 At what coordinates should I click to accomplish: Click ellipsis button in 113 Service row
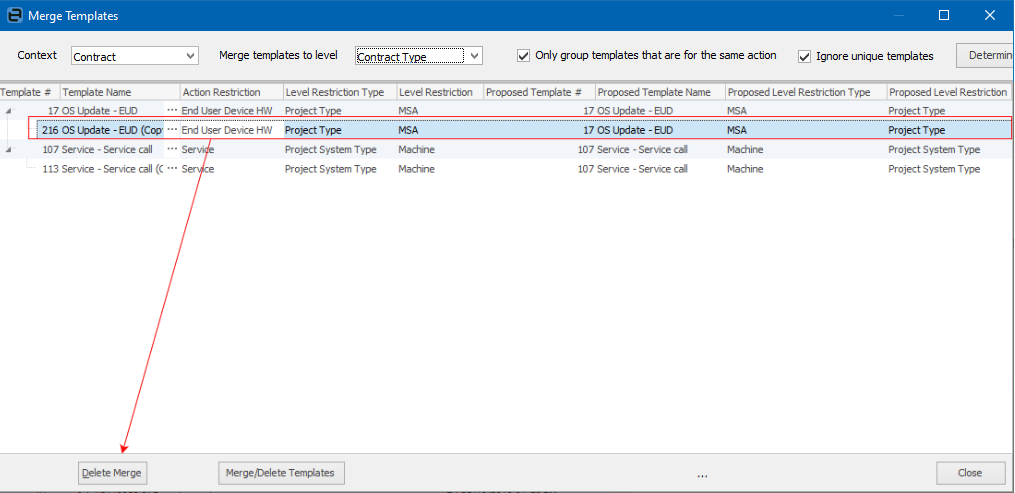[172, 170]
